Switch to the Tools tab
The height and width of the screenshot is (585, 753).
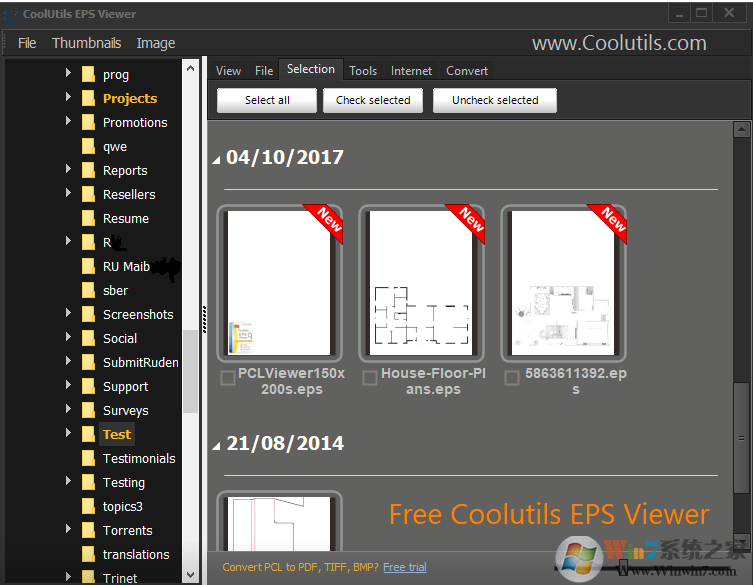click(363, 71)
